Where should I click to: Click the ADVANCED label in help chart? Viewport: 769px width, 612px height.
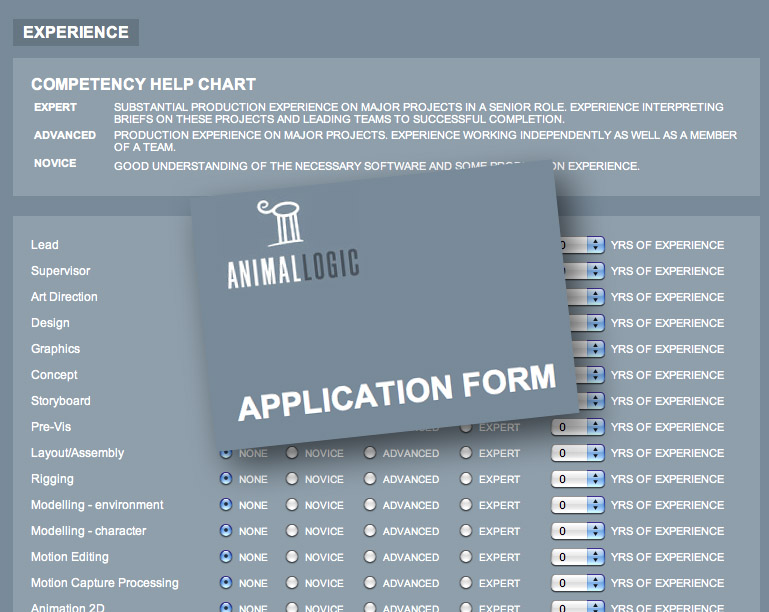click(x=65, y=135)
